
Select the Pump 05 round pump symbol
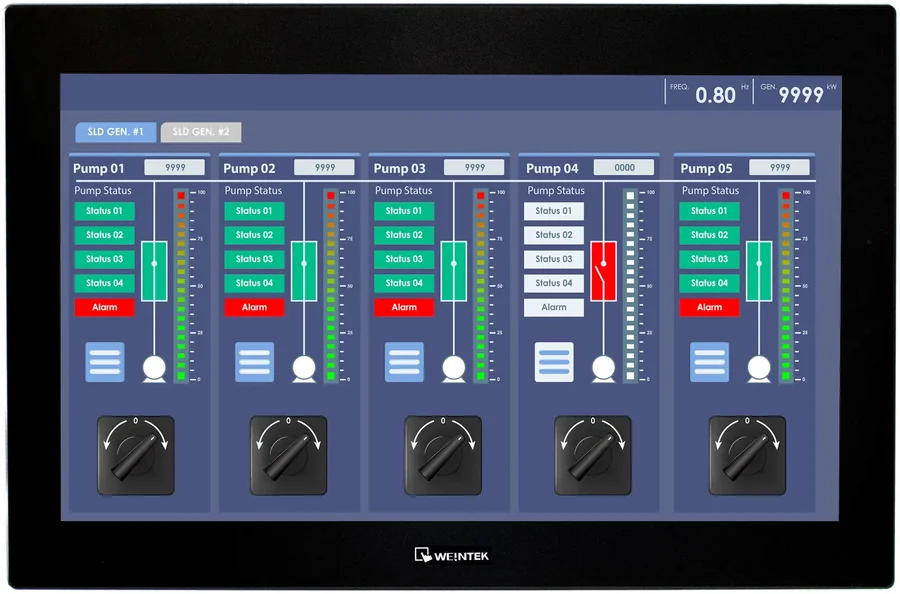tap(759, 368)
